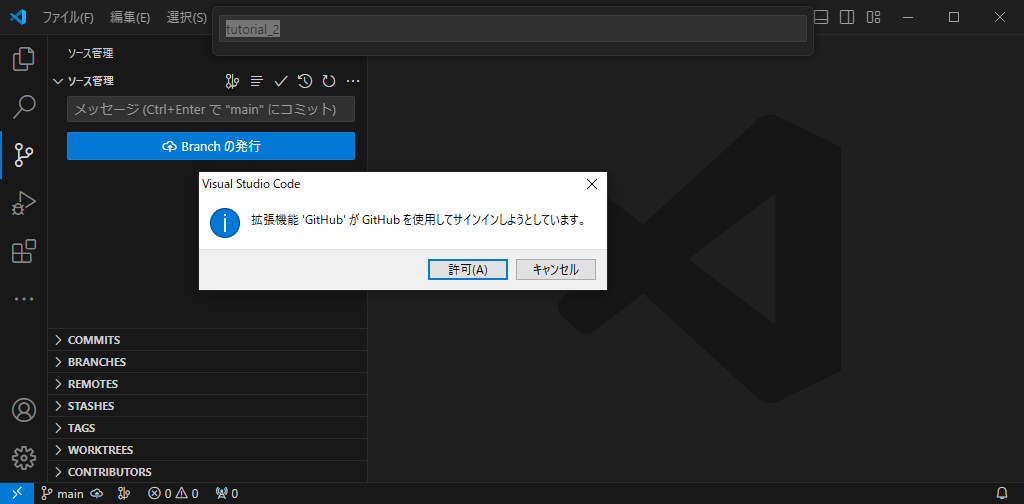Open source control more actions ellipsis
Viewport: 1024px width, 504px height.
(353, 81)
